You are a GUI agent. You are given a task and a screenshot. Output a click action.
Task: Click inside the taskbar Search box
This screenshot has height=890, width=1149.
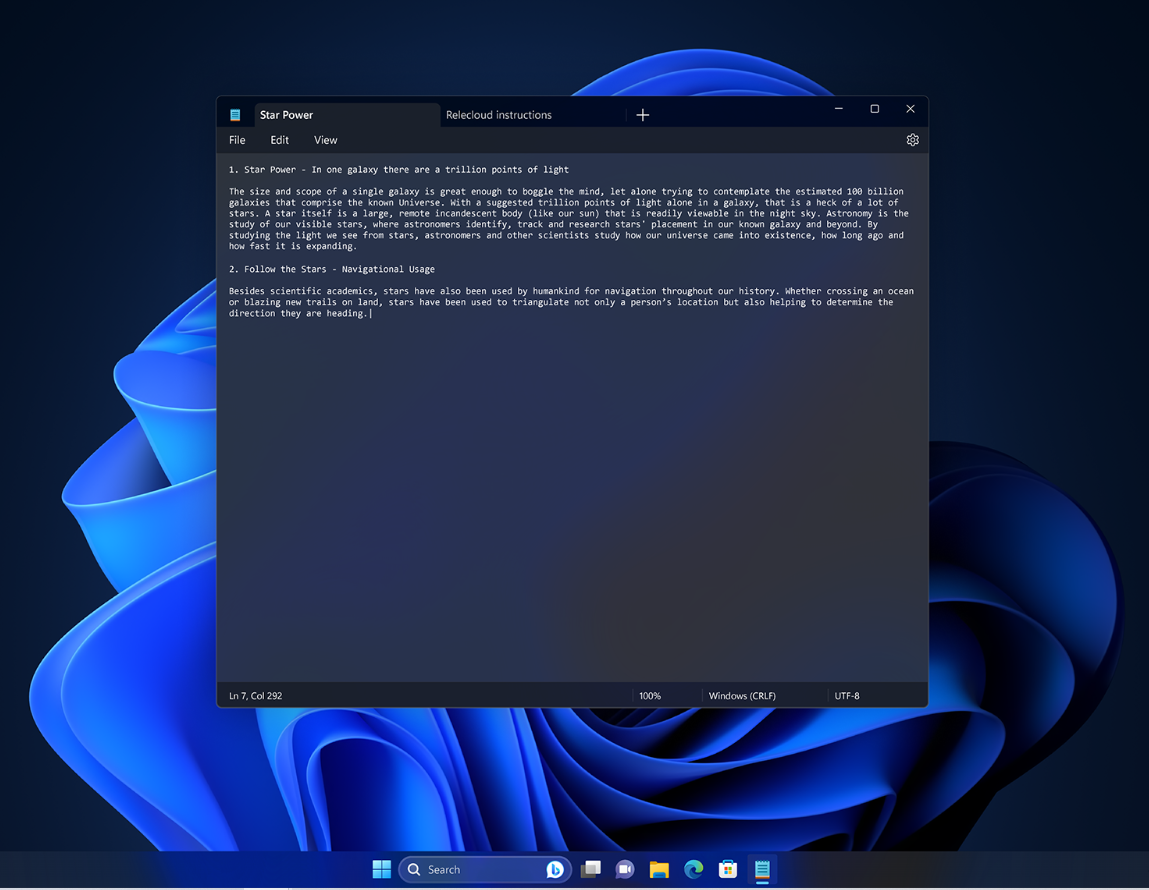[470, 869]
